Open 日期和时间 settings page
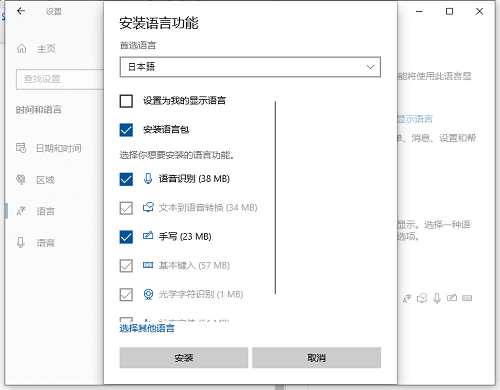This screenshot has height=390, width=500. tap(59, 148)
